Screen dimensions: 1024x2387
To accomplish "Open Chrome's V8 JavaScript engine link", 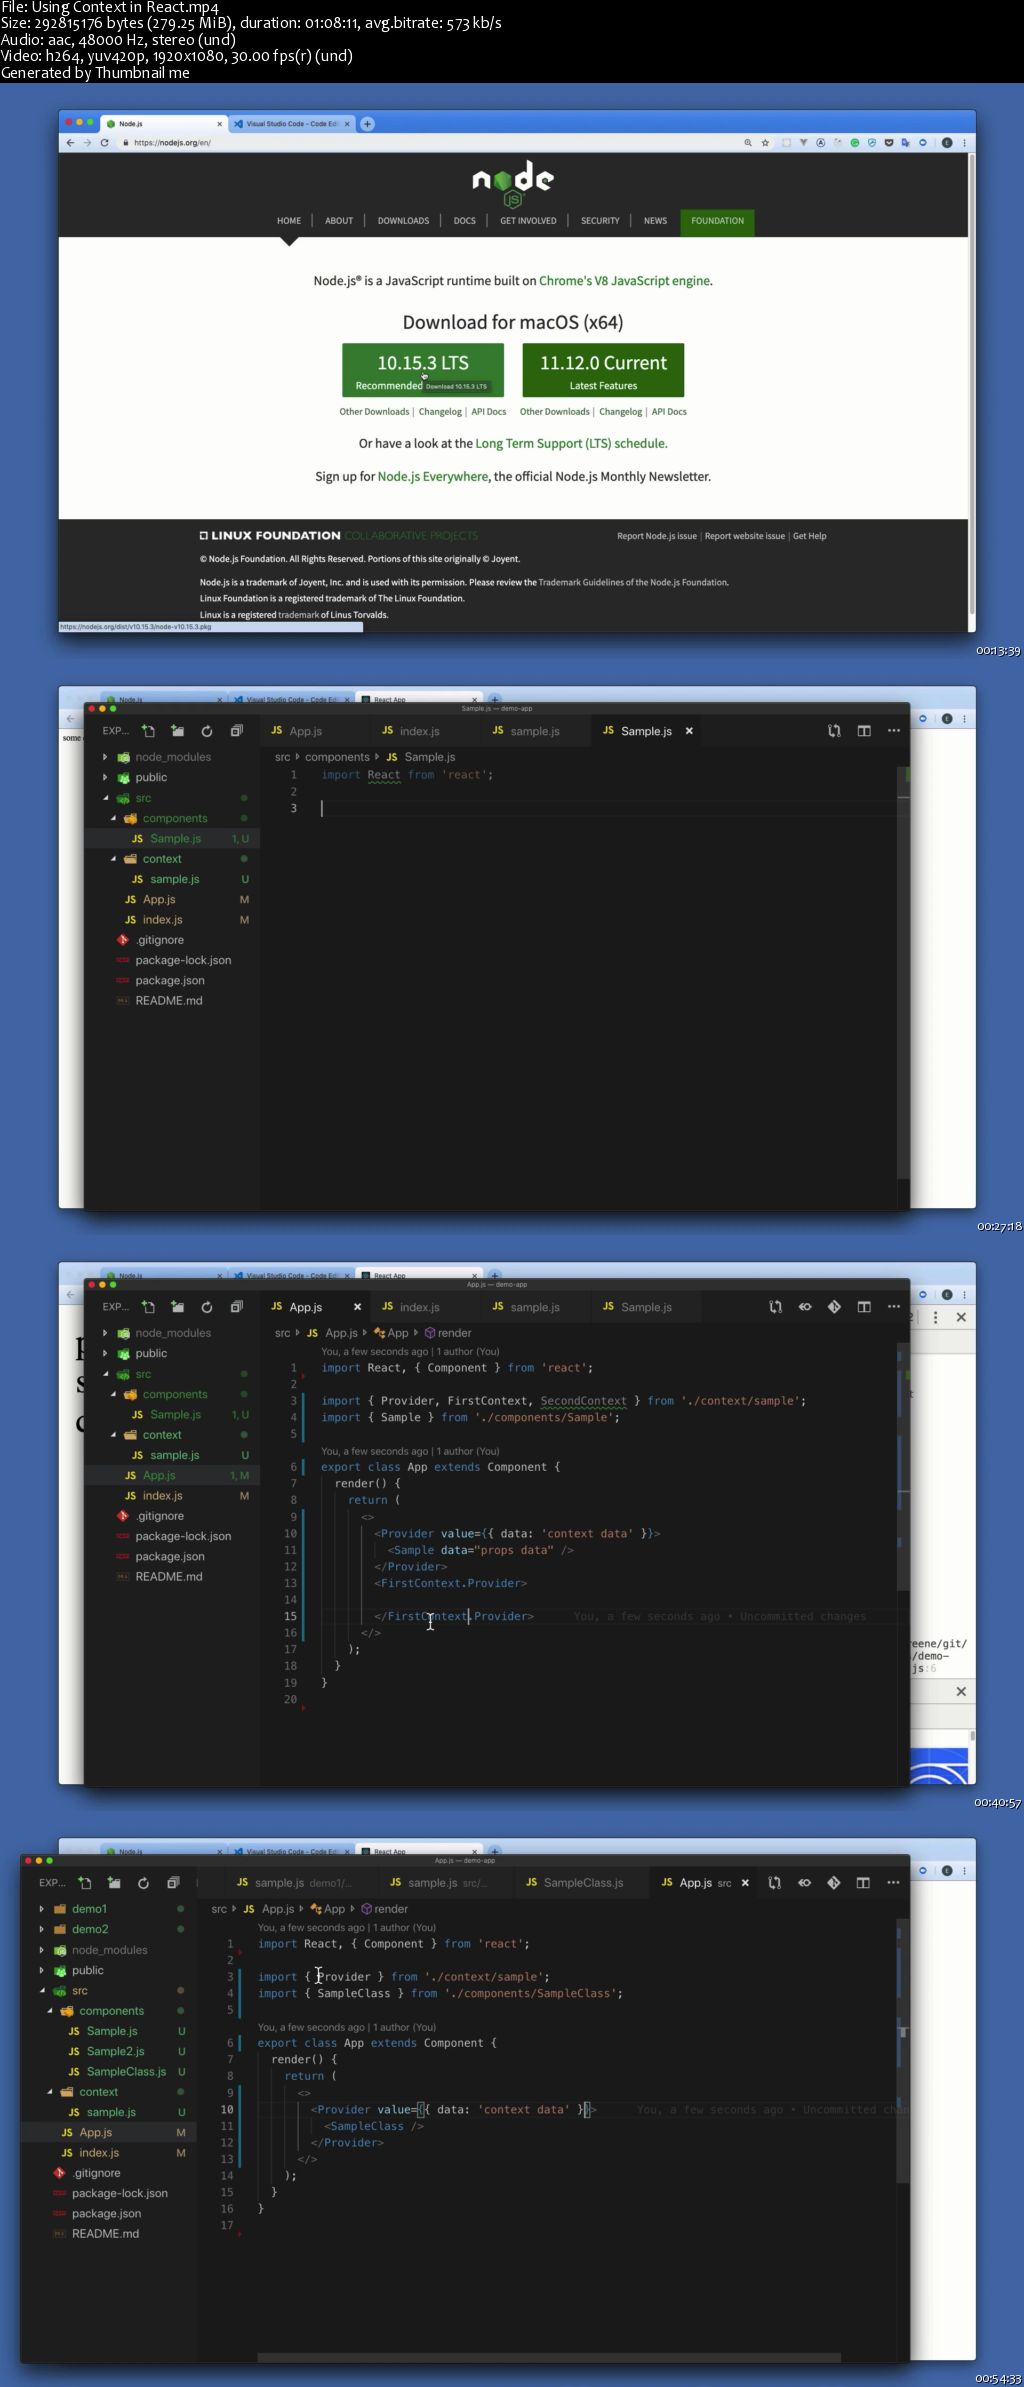I will [624, 281].
